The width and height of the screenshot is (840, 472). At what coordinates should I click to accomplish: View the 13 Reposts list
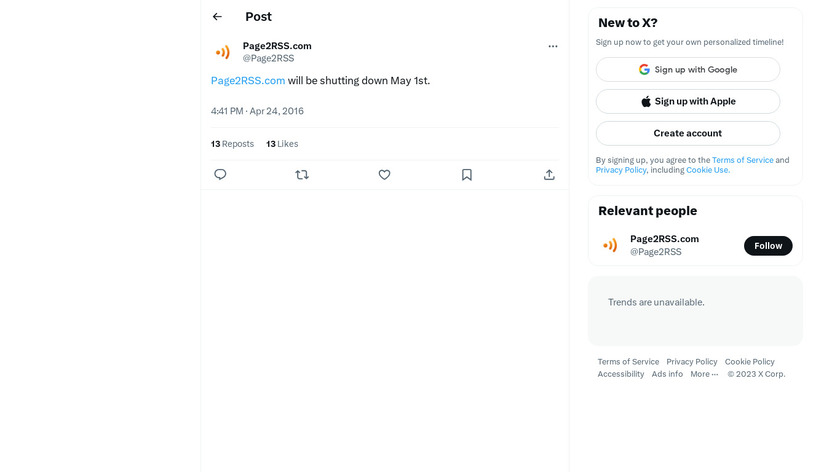pyautogui.click(x=232, y=144)
